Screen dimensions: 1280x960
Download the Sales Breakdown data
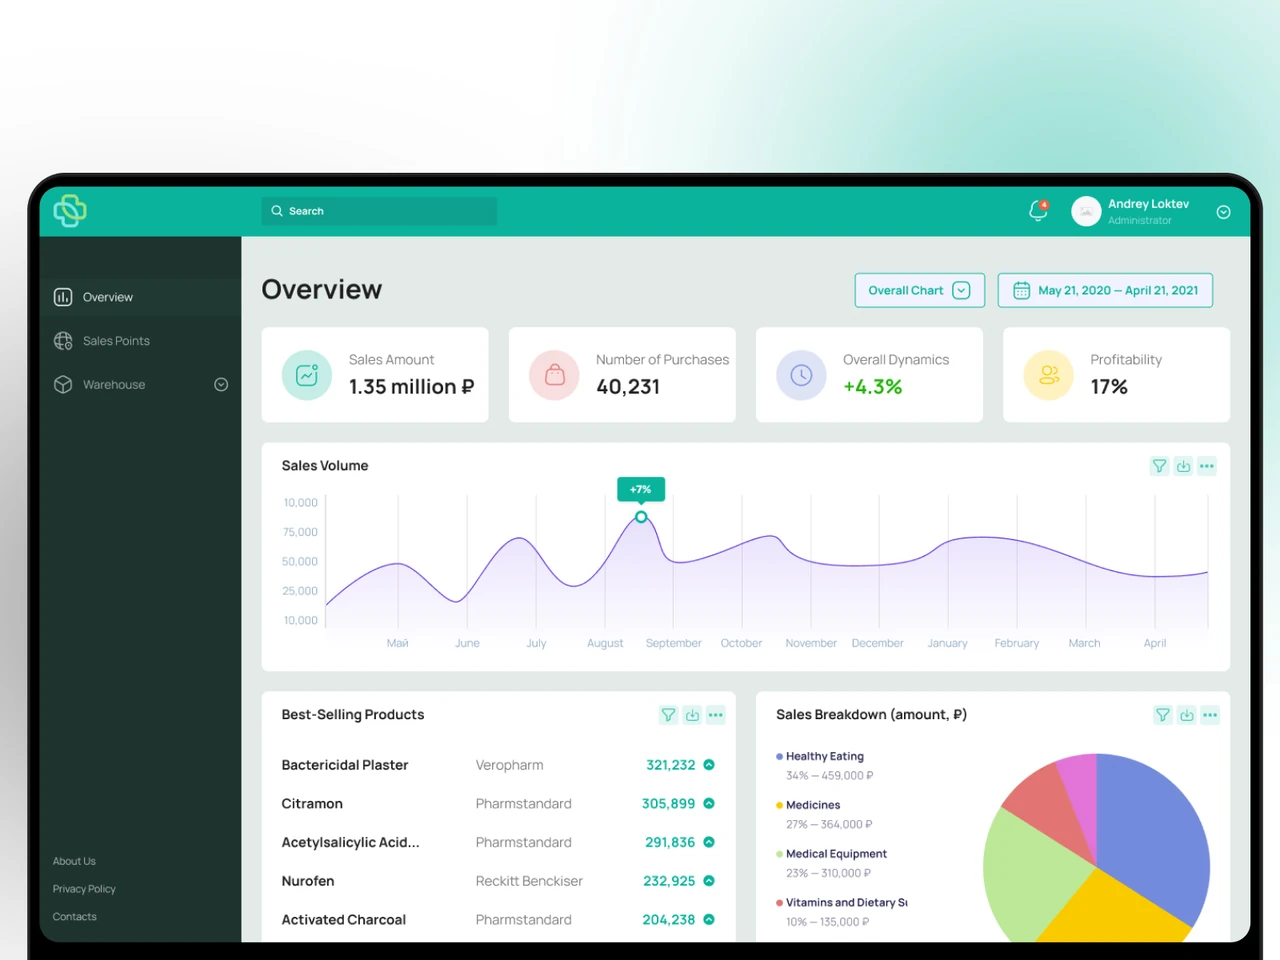(x=1186, y=715)
